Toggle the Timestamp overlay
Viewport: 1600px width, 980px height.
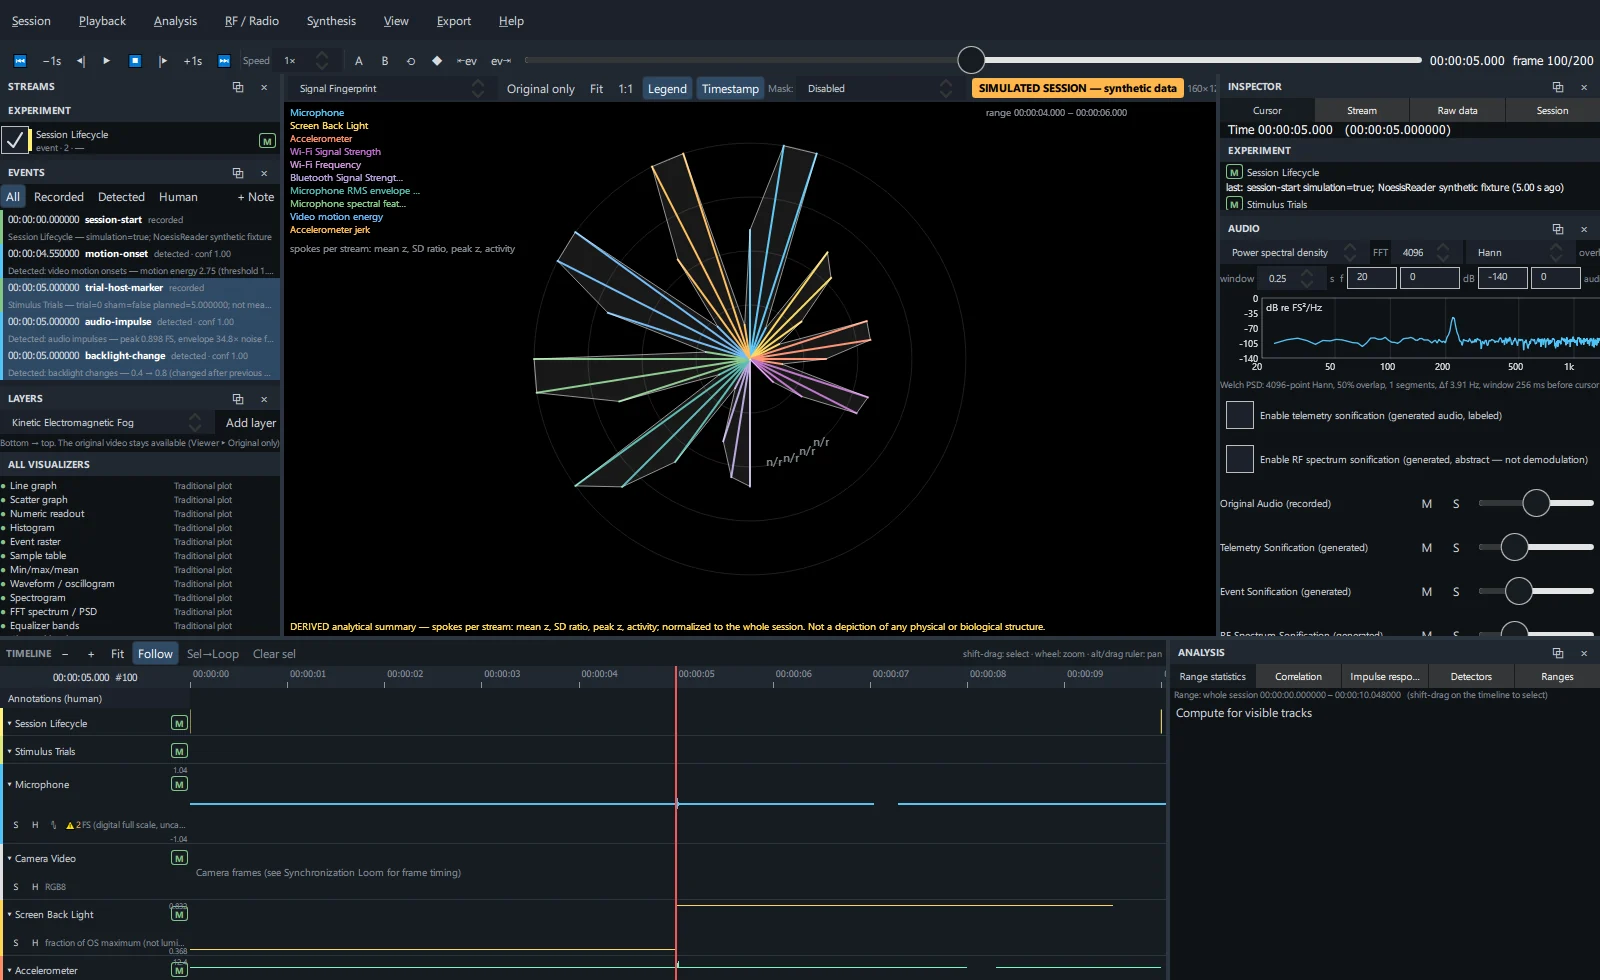(x=730, y=89)
